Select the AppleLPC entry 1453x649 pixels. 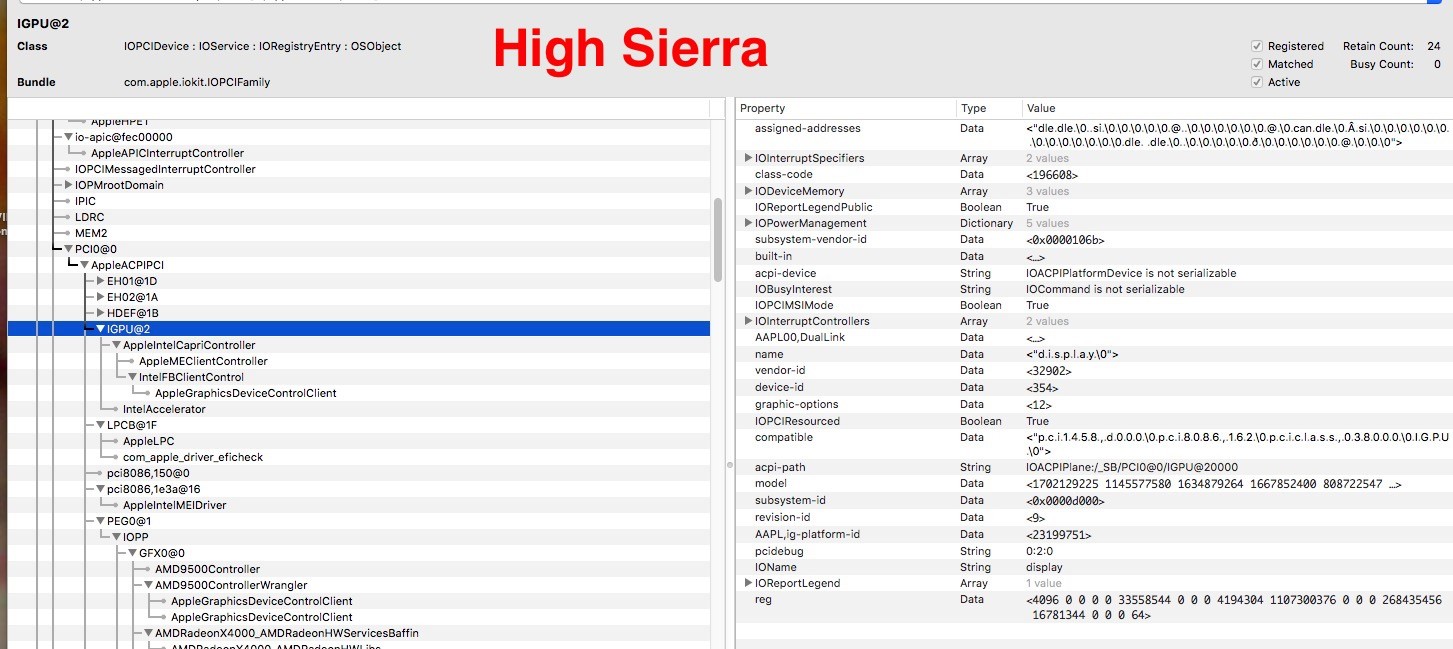(149, 441)
